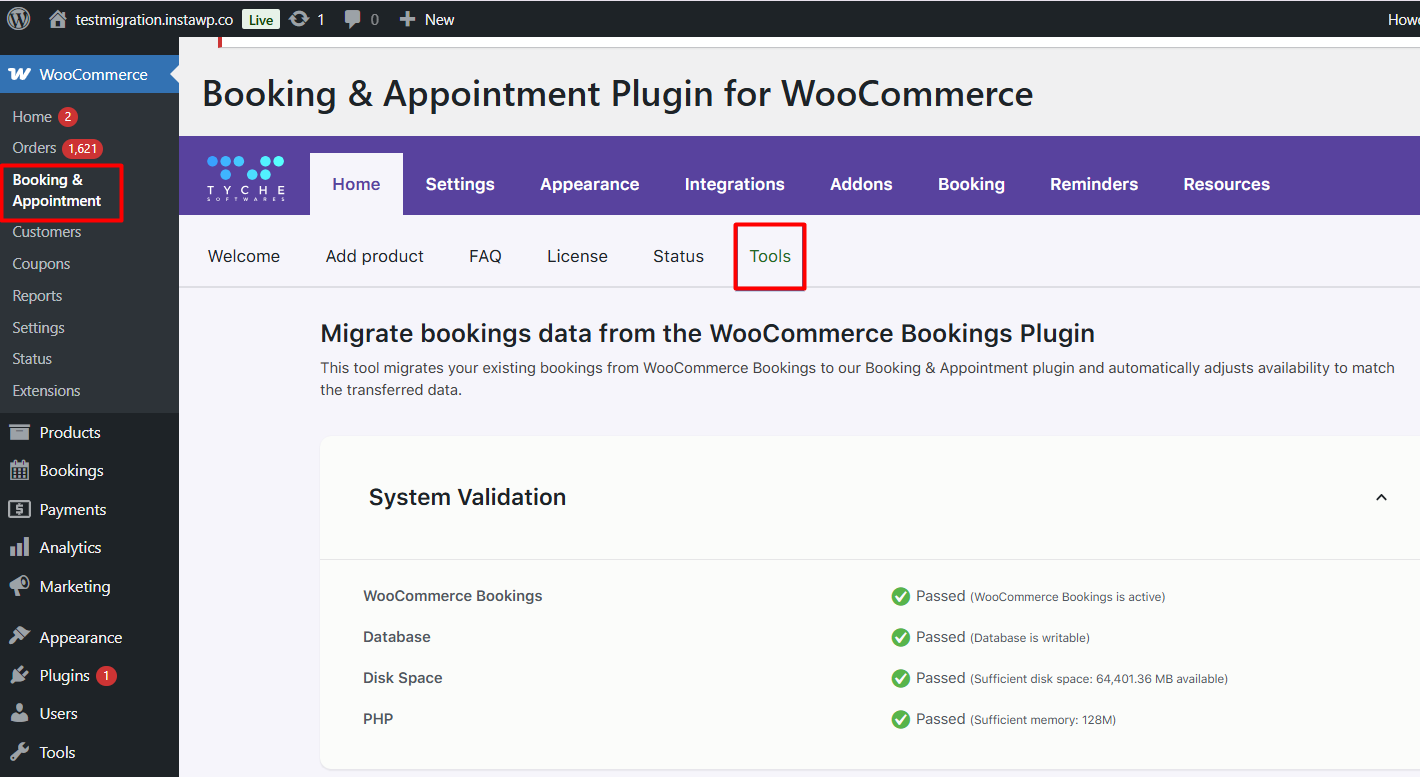The height and width of the screenshot is (777, 1420).
Task: Open WooCommerce Orders page
Action: (x=35, y=148)
